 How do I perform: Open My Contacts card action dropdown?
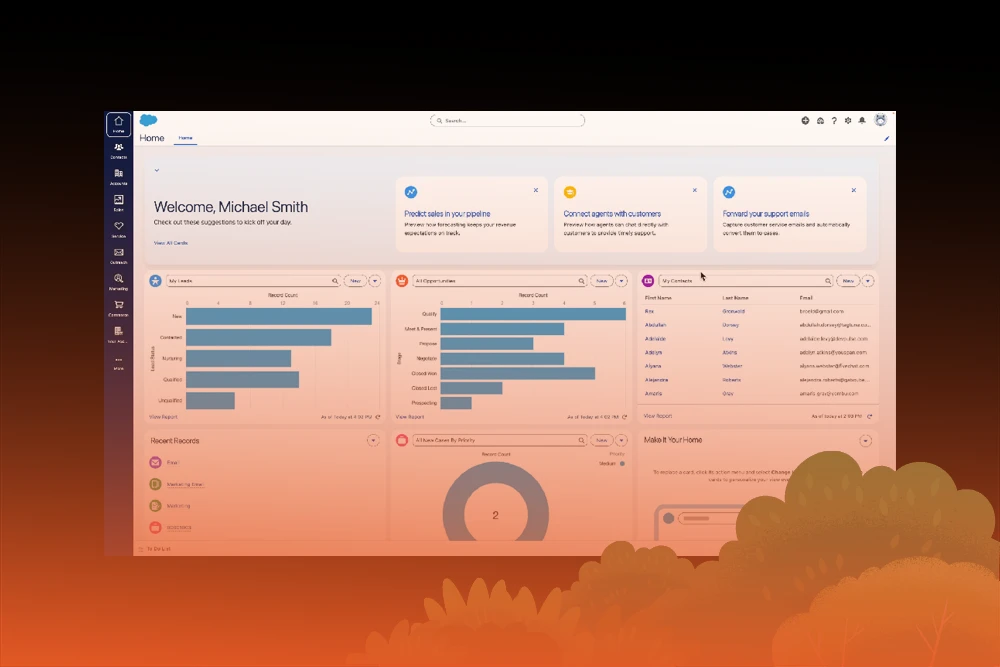pos(868,281)
